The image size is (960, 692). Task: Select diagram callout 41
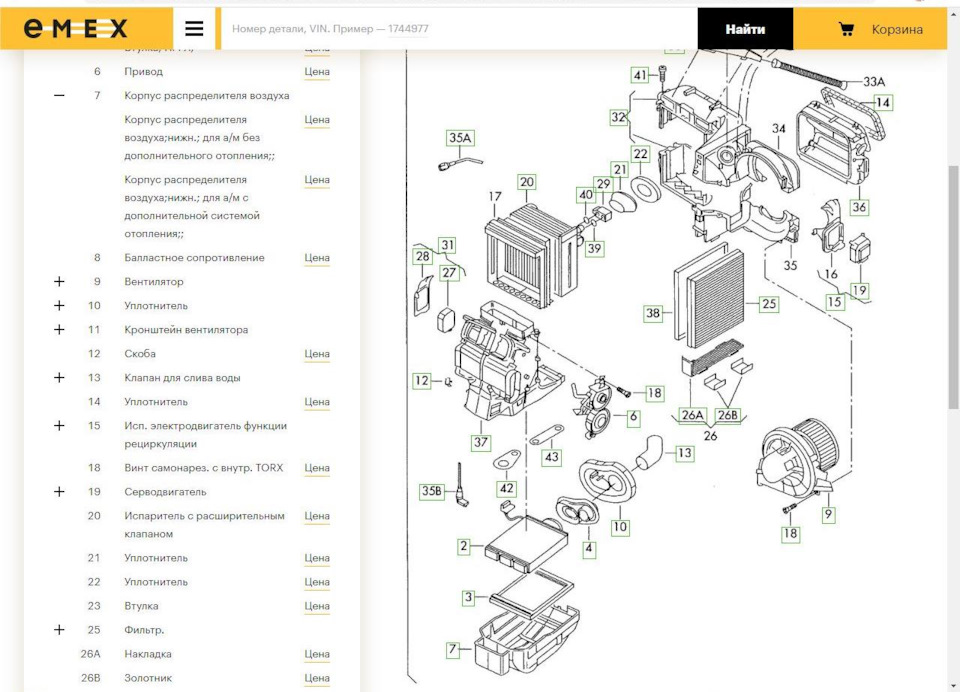point(640,75)
